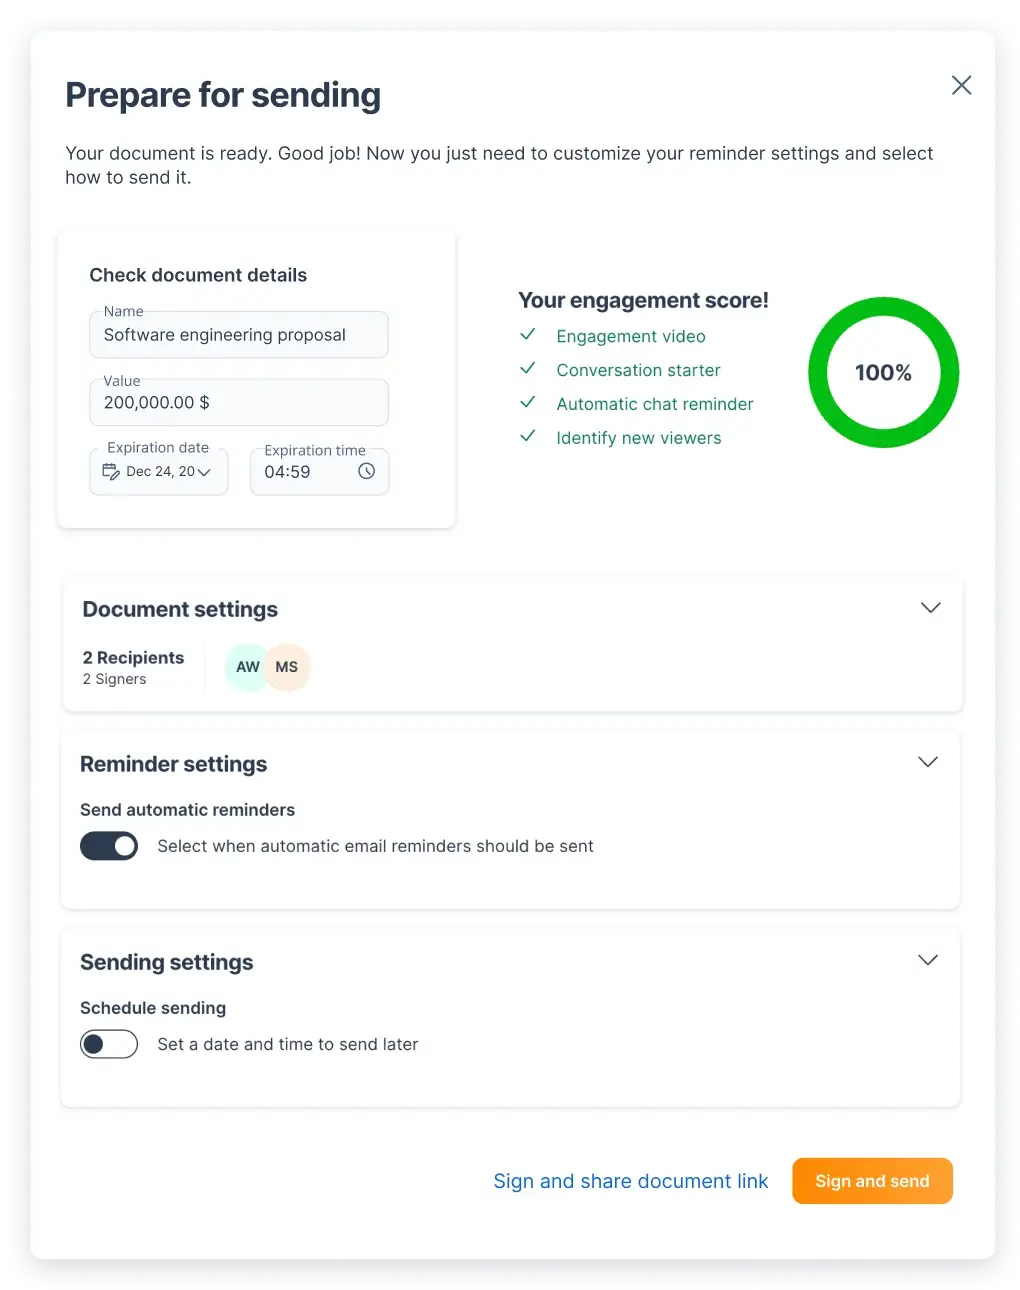Click the 100% engagement score ring

[883, 372]
